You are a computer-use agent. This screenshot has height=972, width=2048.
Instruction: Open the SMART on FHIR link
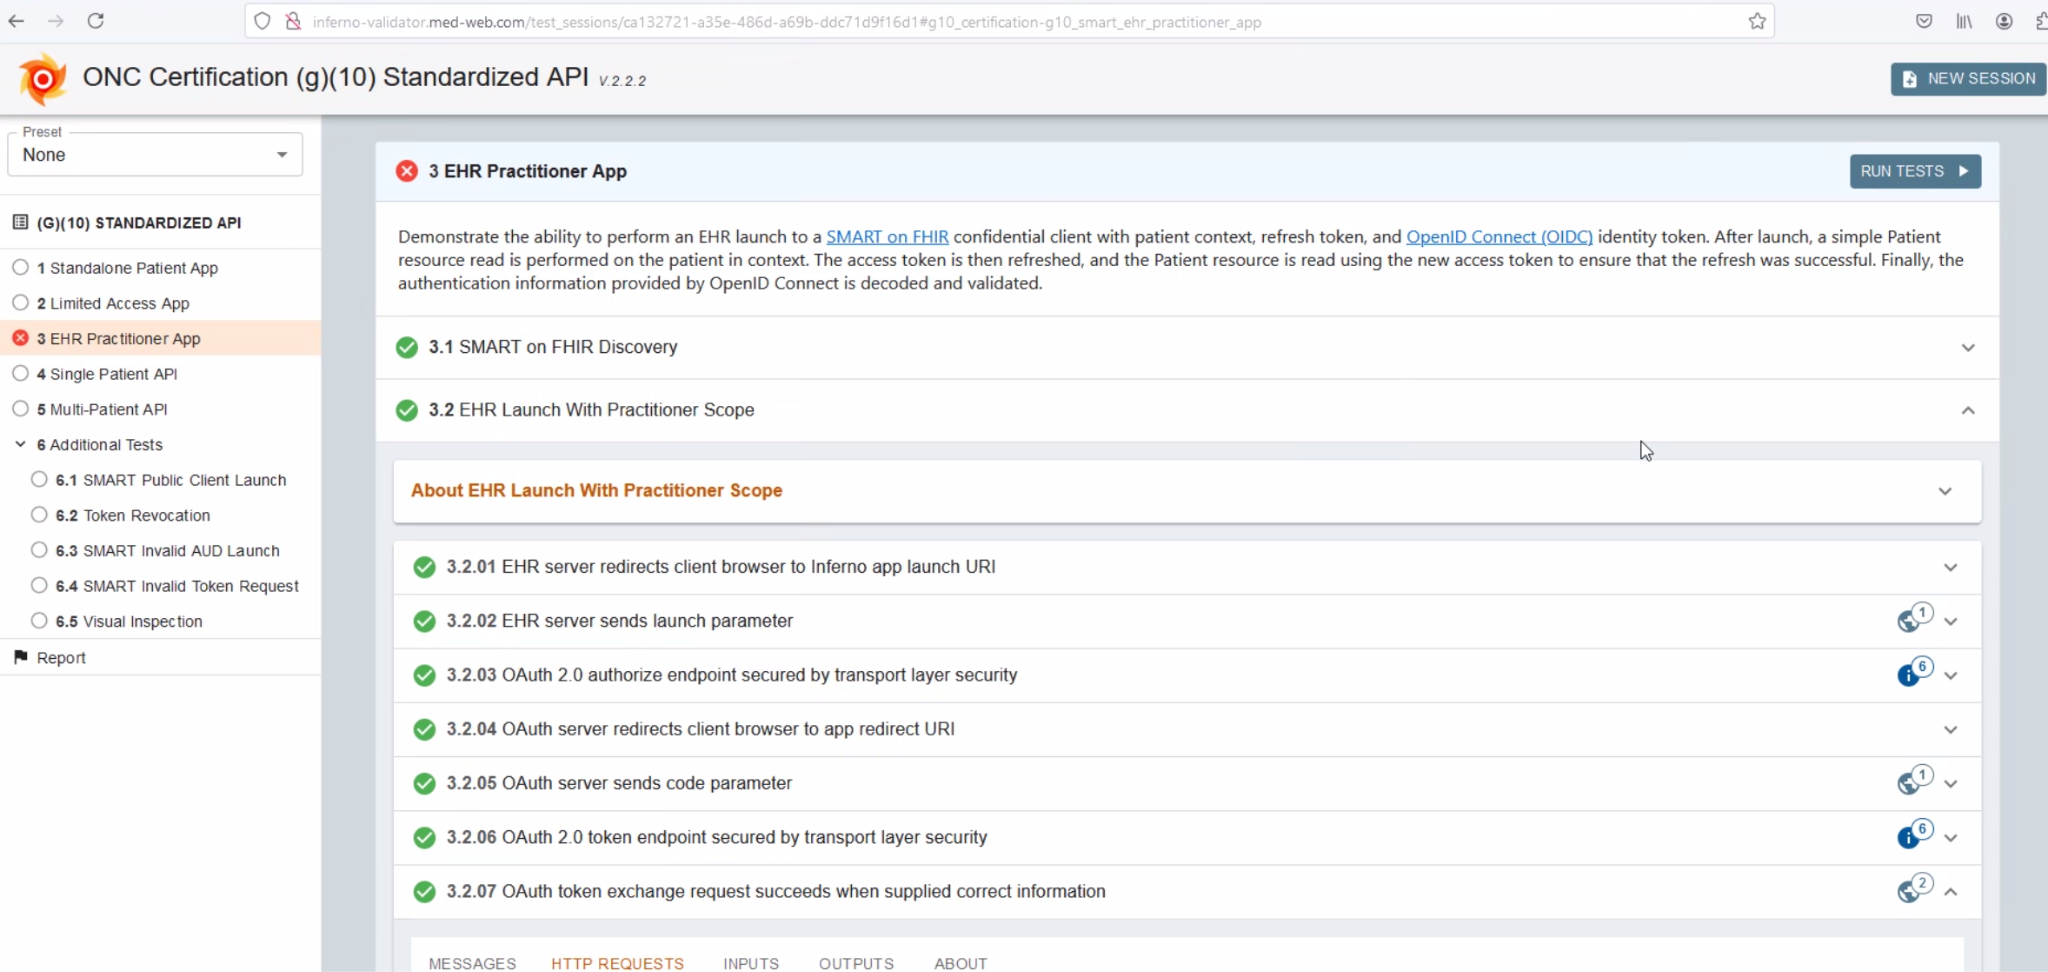[x=887, y=237]
